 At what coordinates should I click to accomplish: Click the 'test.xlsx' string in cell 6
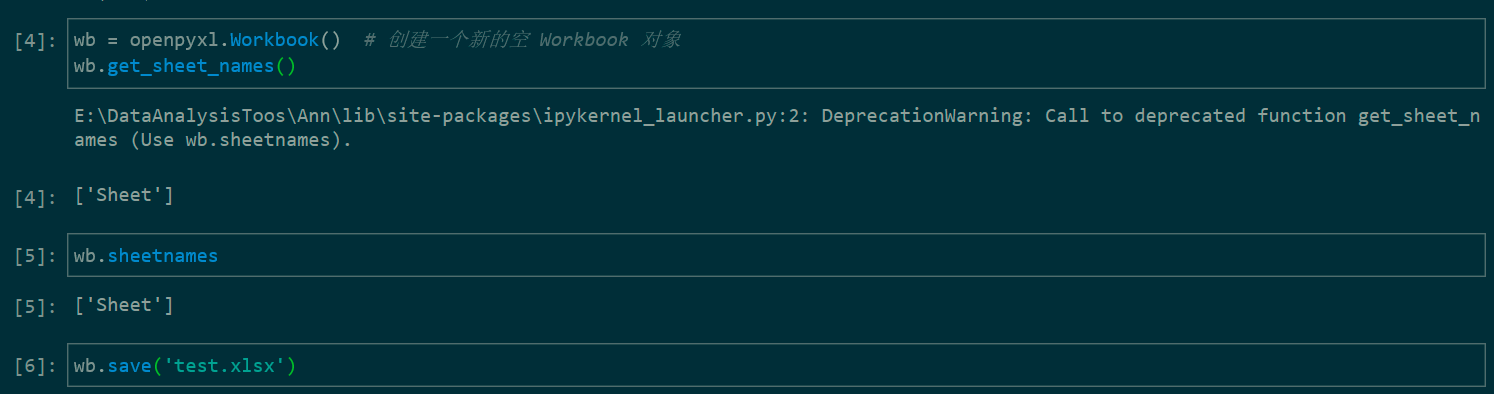click(225, 366)
